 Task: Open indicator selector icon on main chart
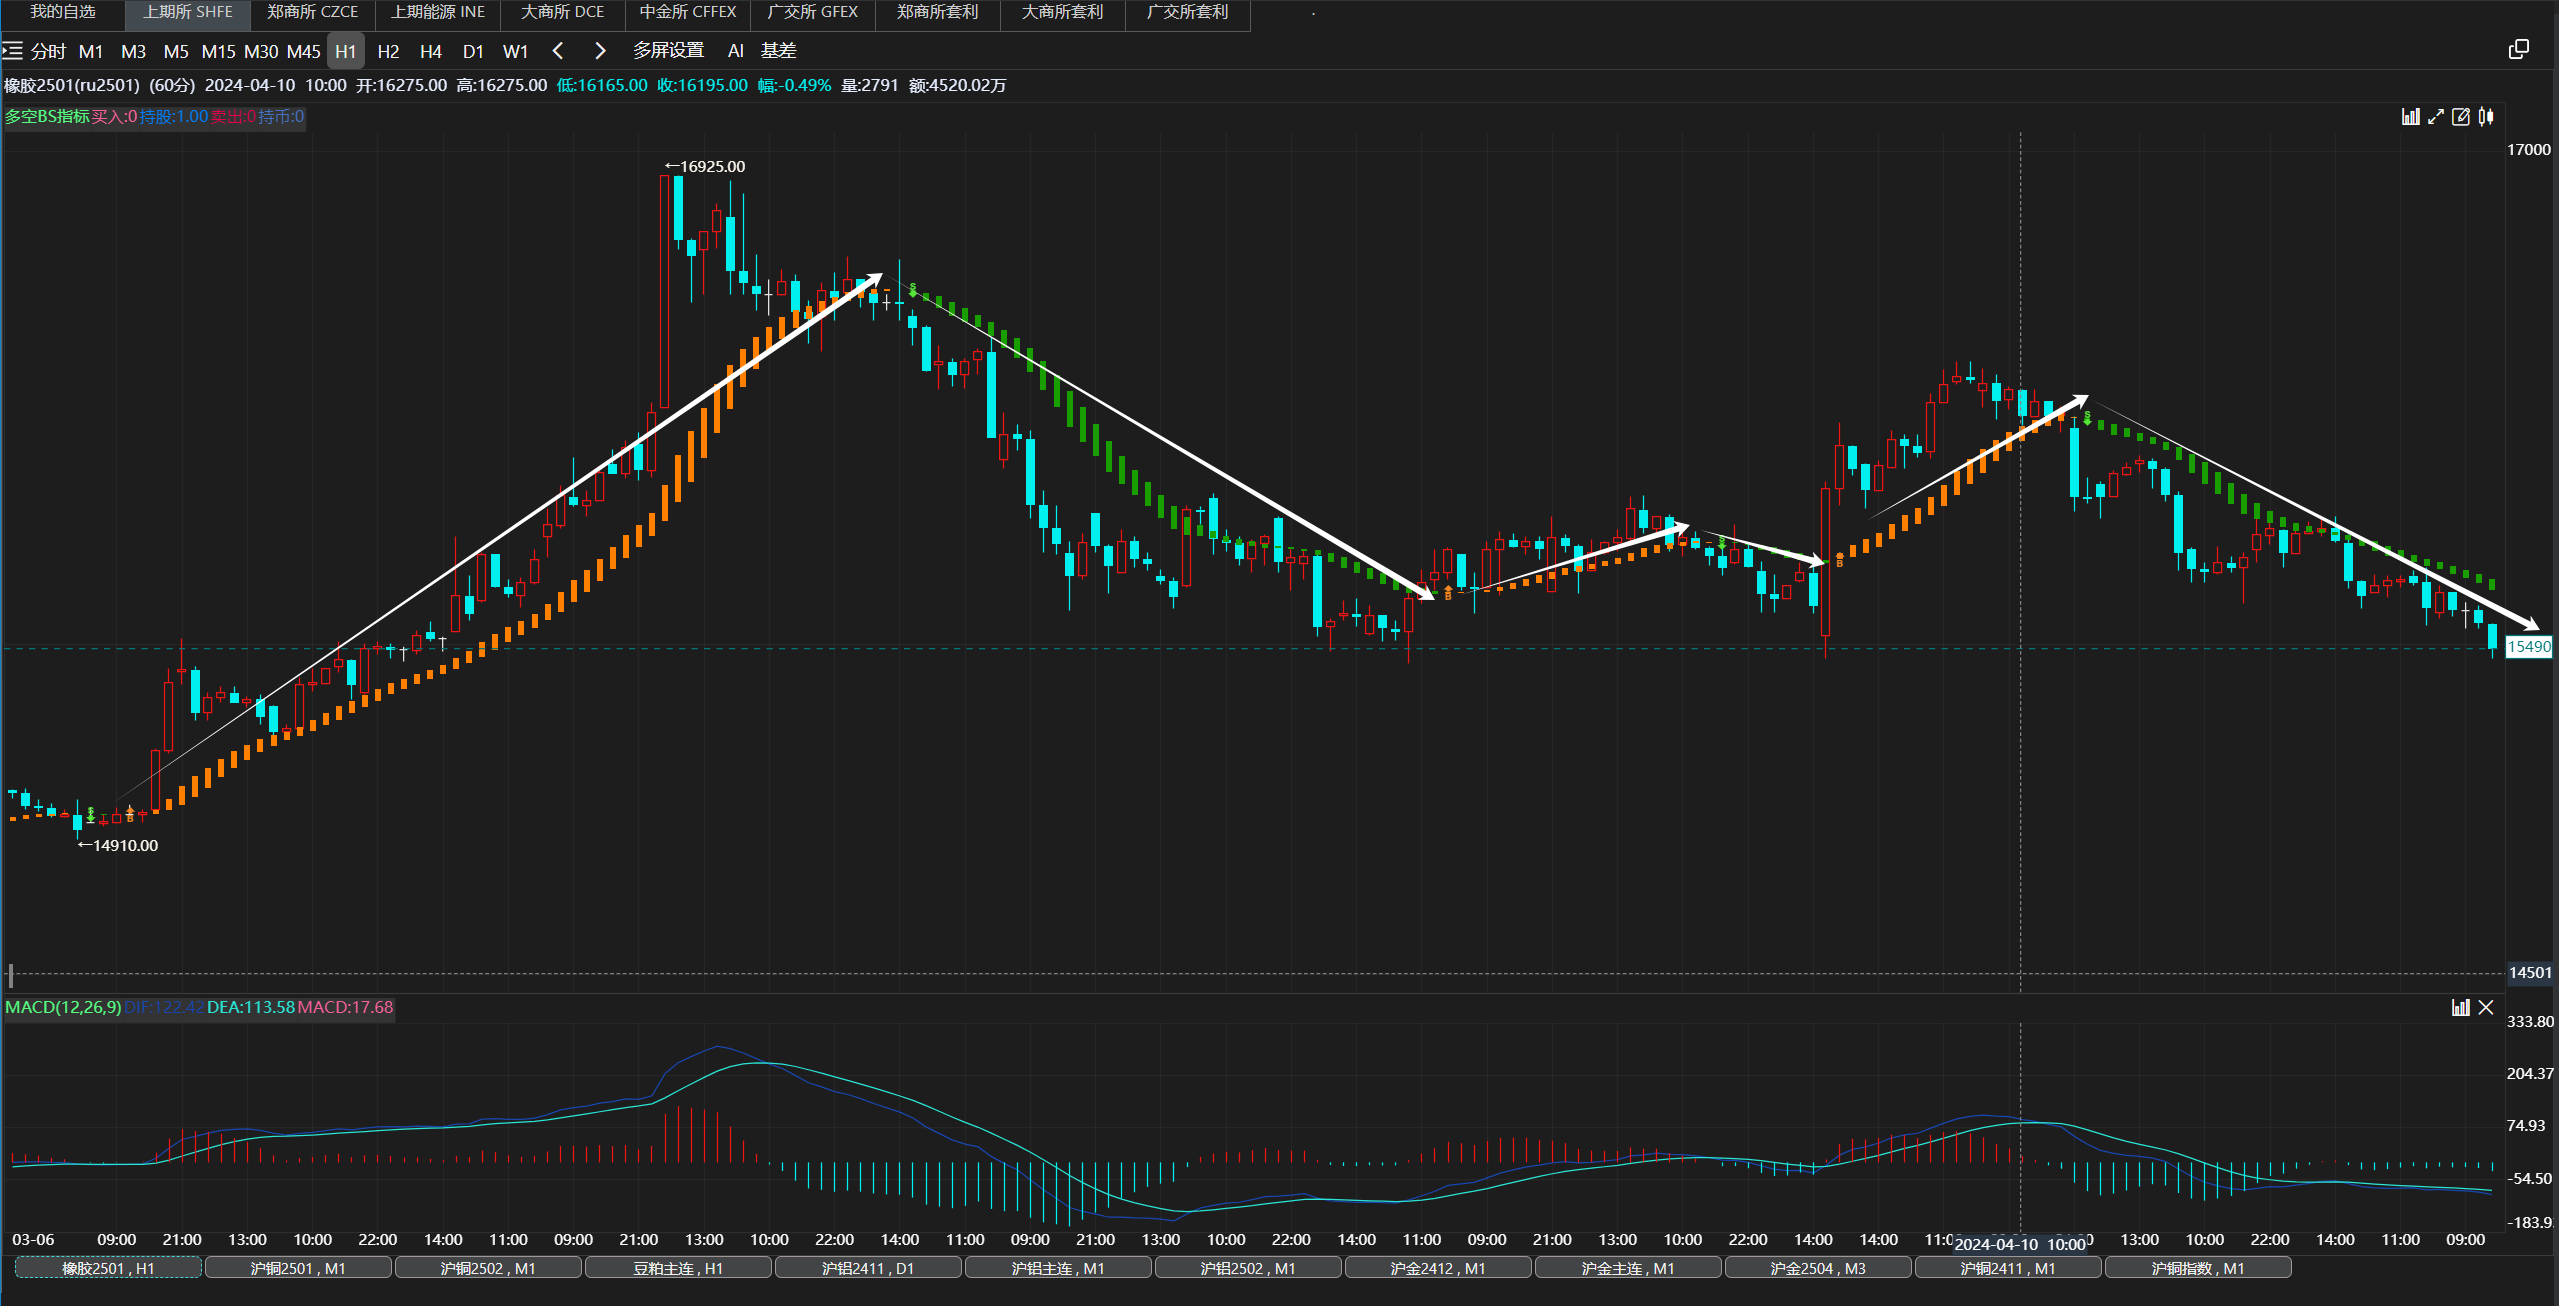pos(2411,117)
